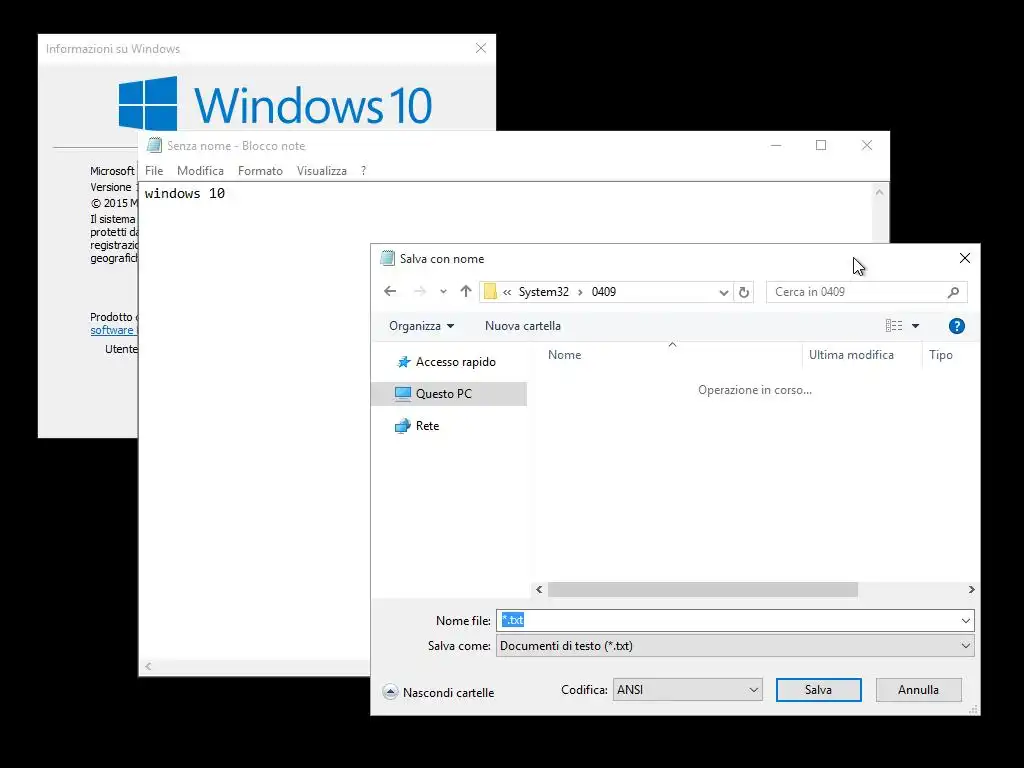
Task: Go back in Save As dialog
Action: point(390,291)
